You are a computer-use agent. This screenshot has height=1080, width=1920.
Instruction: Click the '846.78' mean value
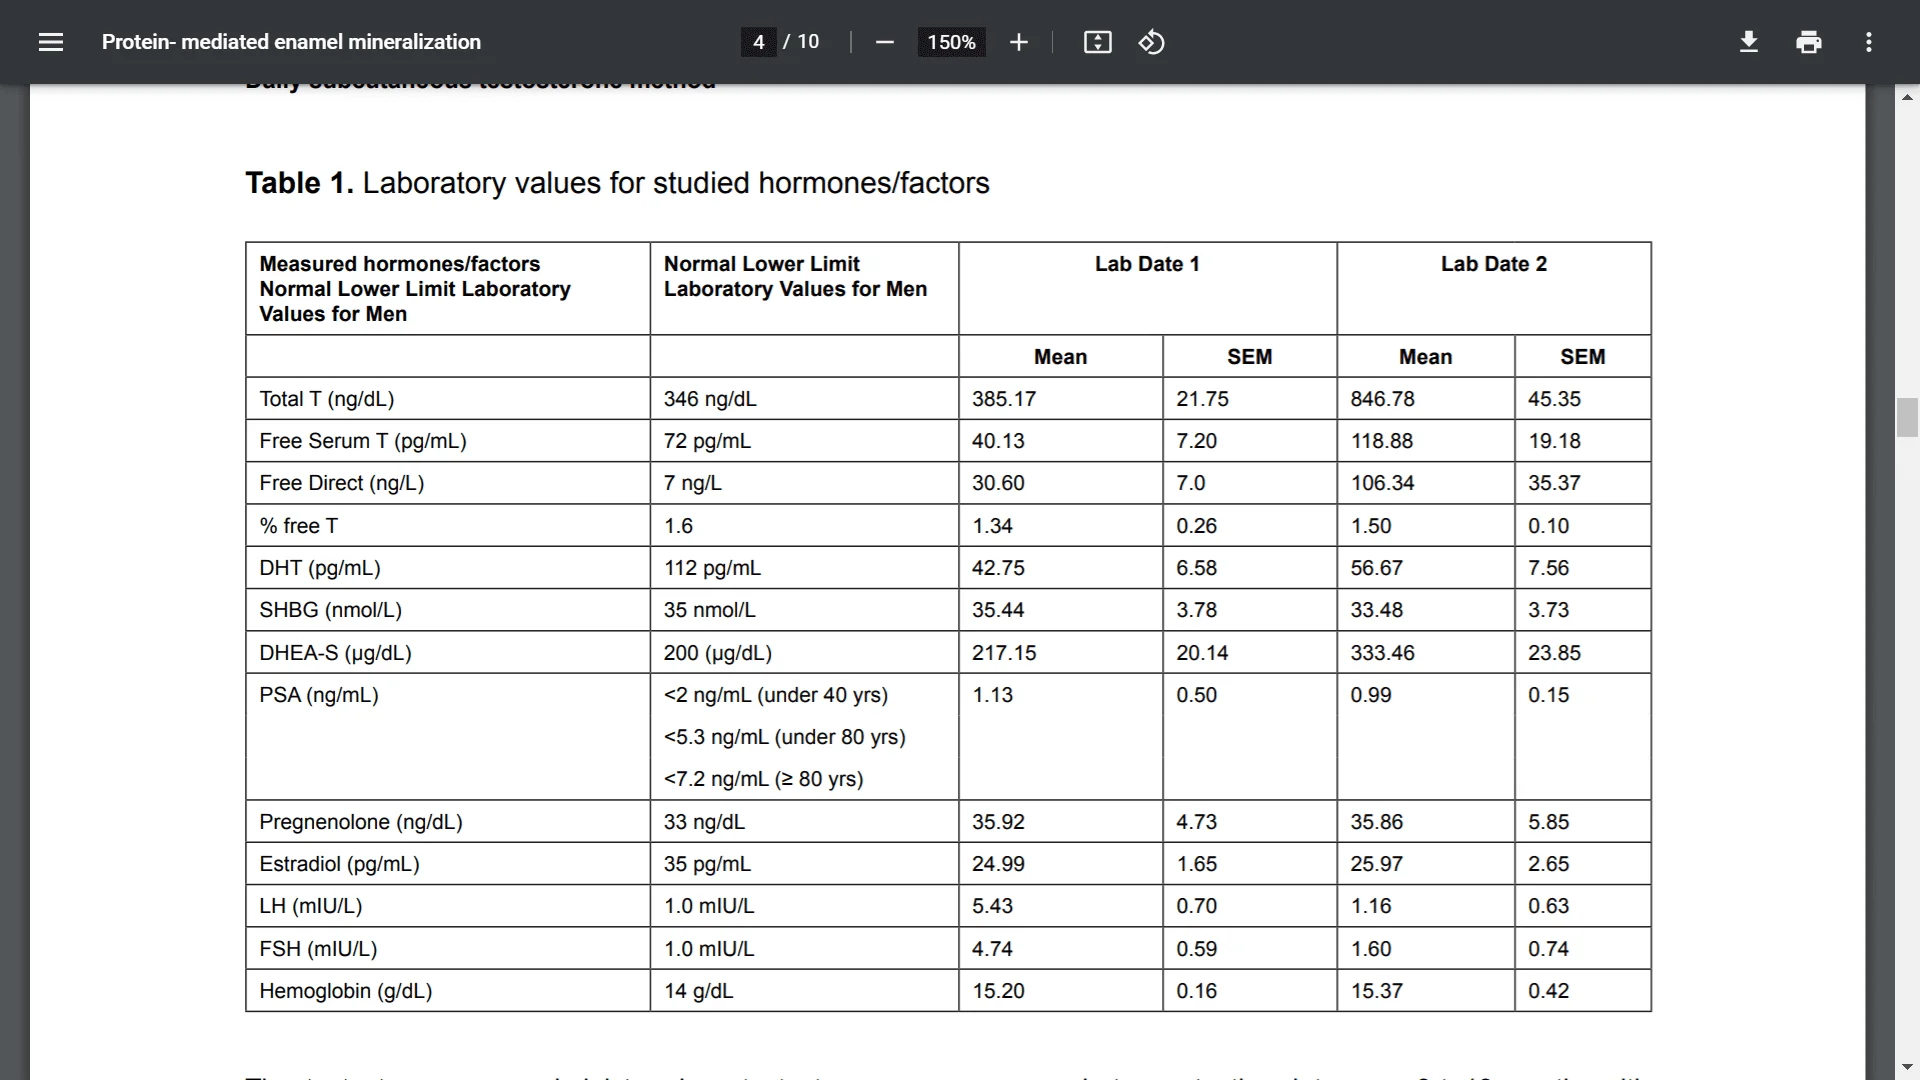pos(1382,399)
